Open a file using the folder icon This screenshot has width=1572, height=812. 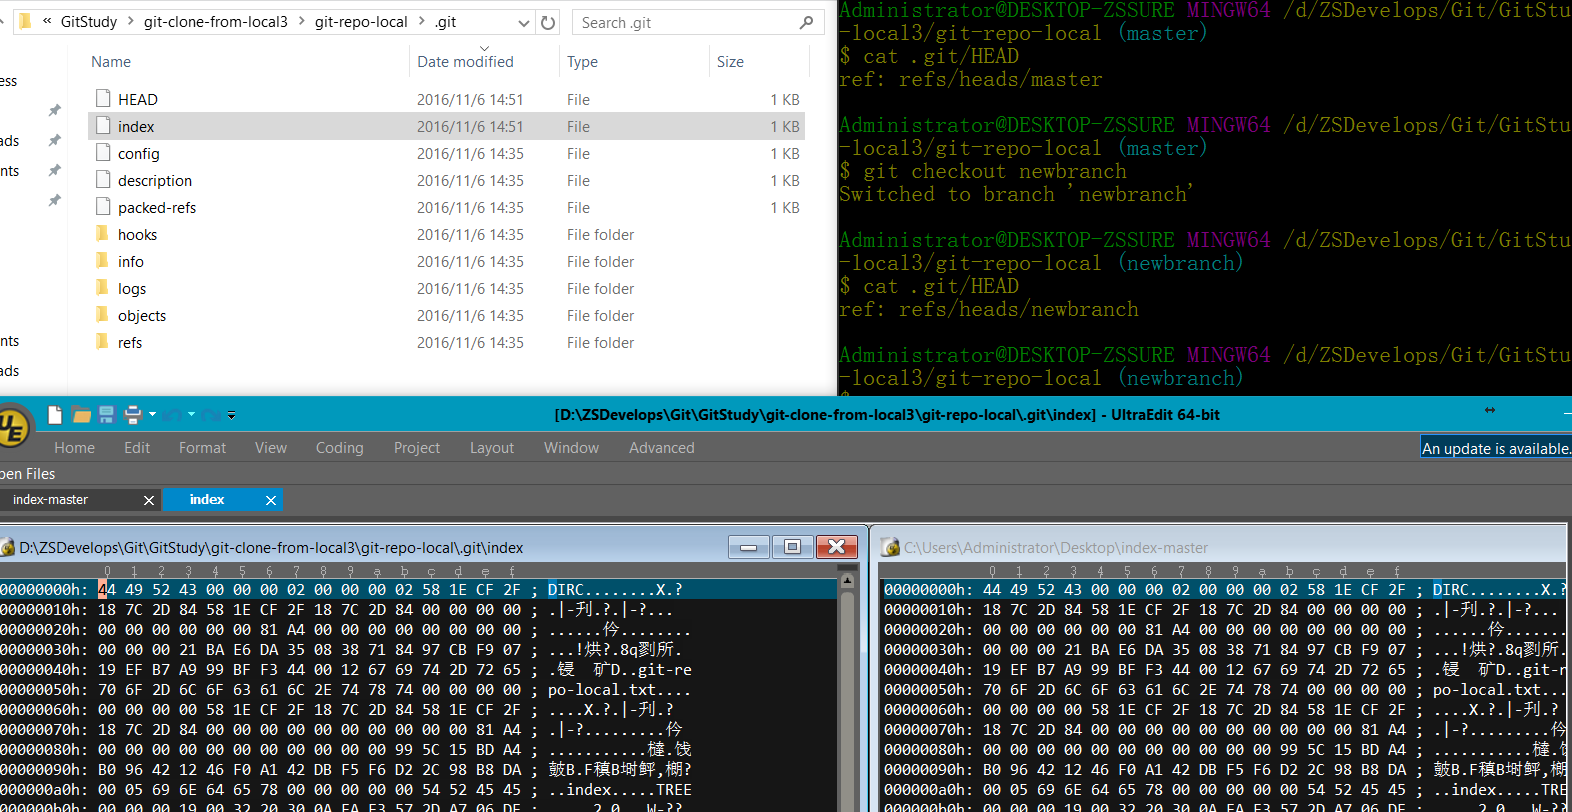(81, 415)
